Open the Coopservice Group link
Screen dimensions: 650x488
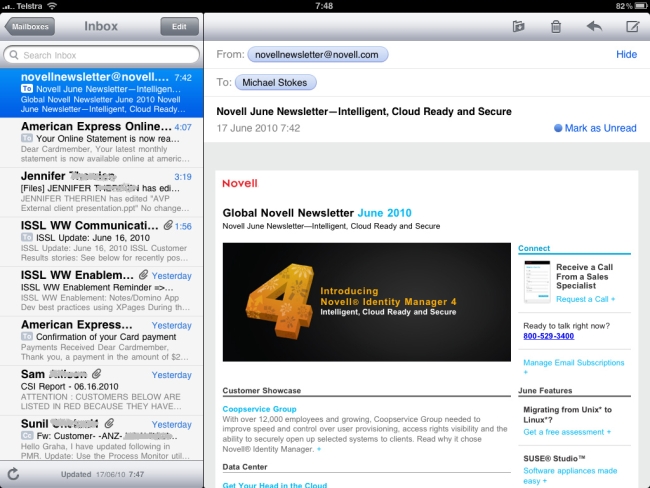pyautogui.click(x=260, y=409)
